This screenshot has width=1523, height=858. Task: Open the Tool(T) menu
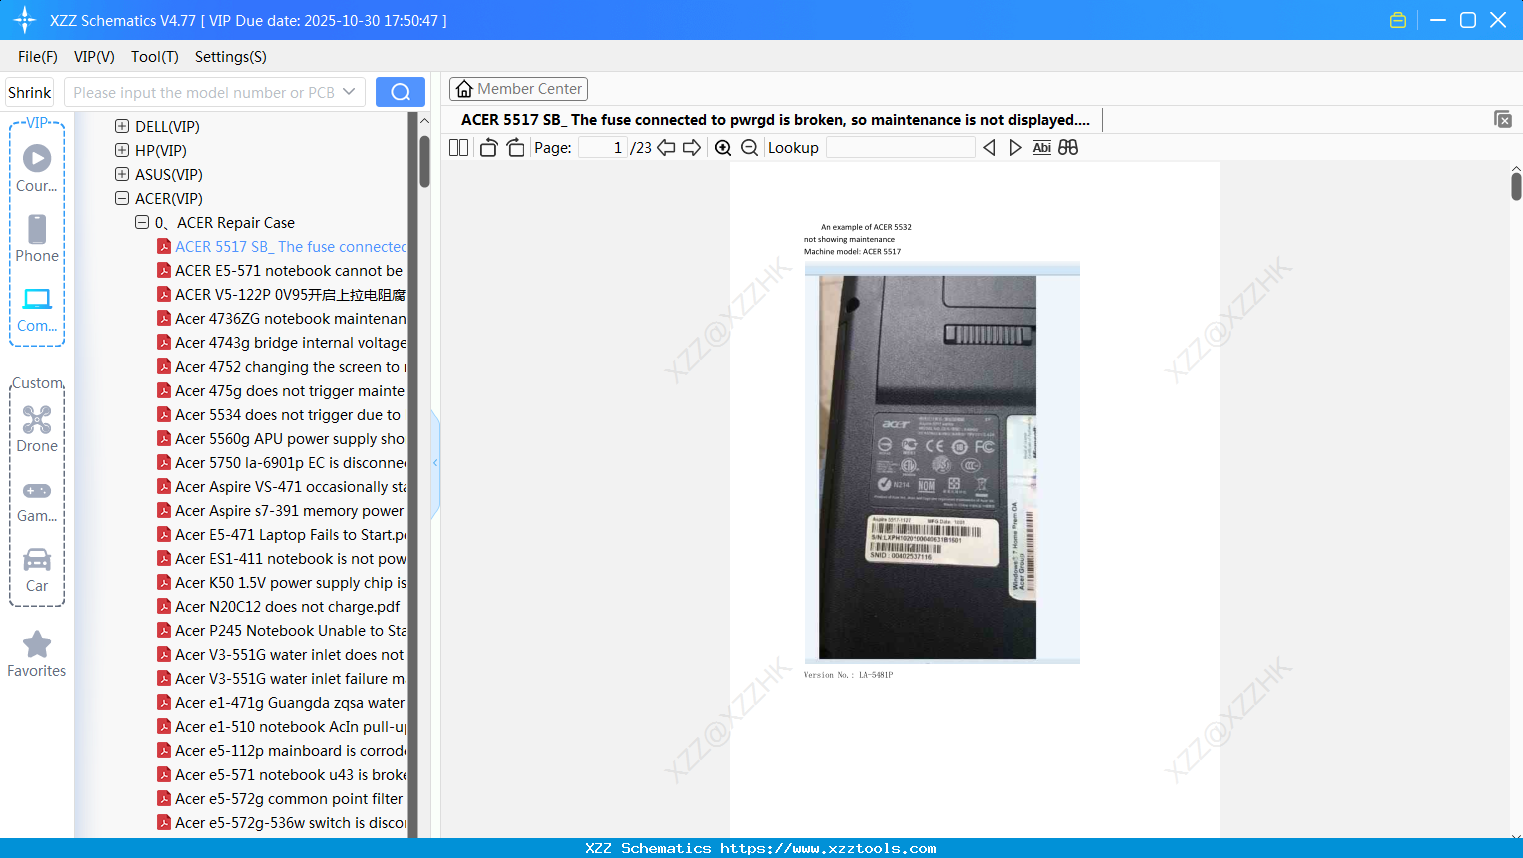[x=155, y=57]
